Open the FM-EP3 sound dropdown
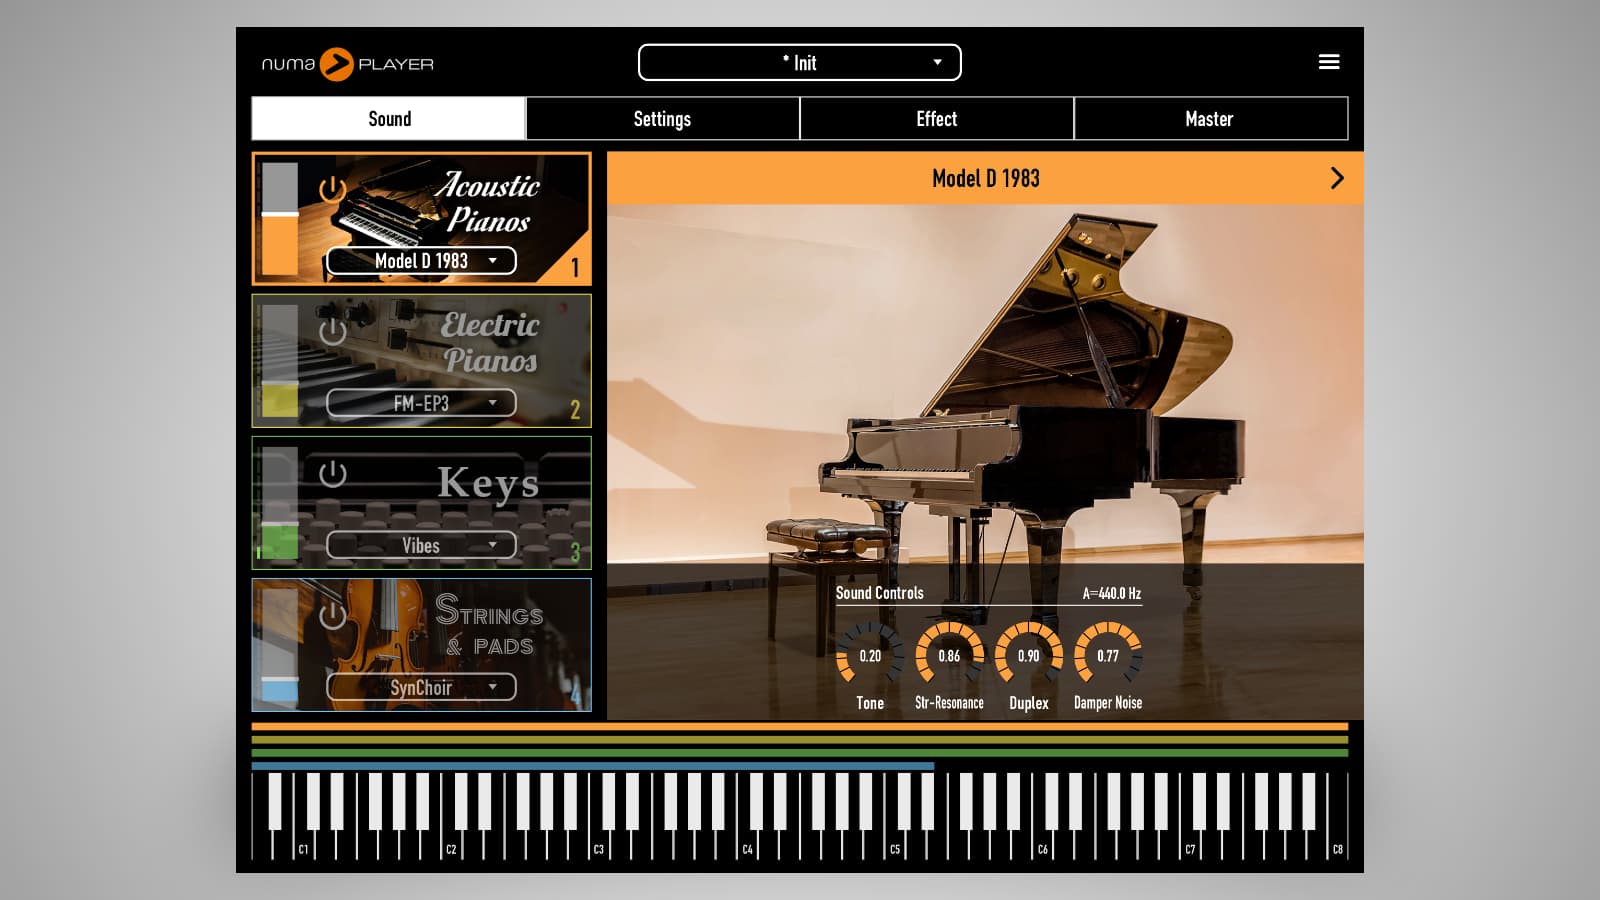Image resolution: width=1600 pixels, height=900 pixels. [x=421, y=403]
